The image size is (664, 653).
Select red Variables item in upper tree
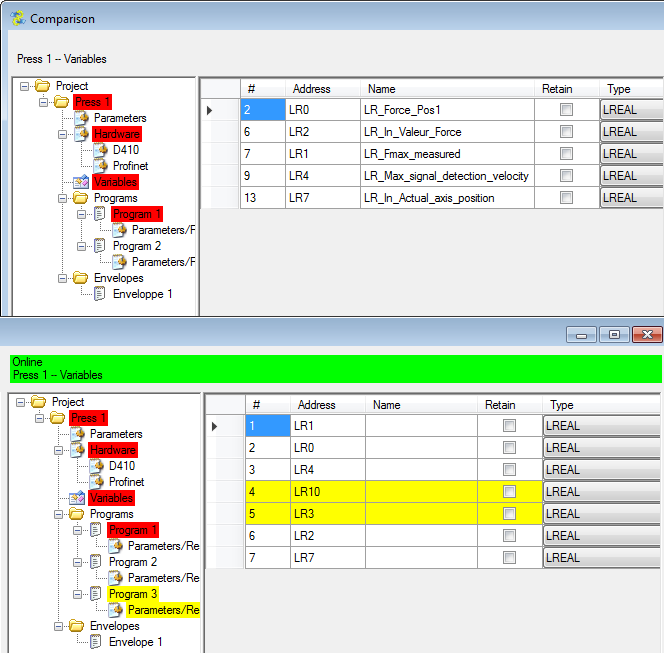115,182
